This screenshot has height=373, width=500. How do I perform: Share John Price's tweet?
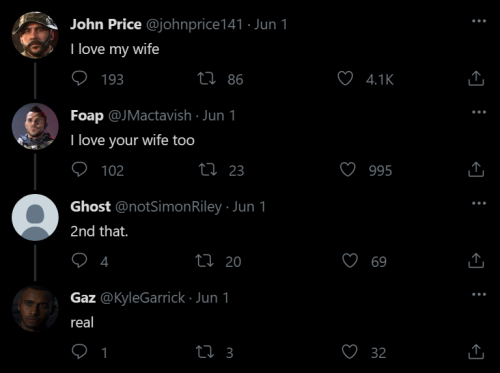coord(476,79)
